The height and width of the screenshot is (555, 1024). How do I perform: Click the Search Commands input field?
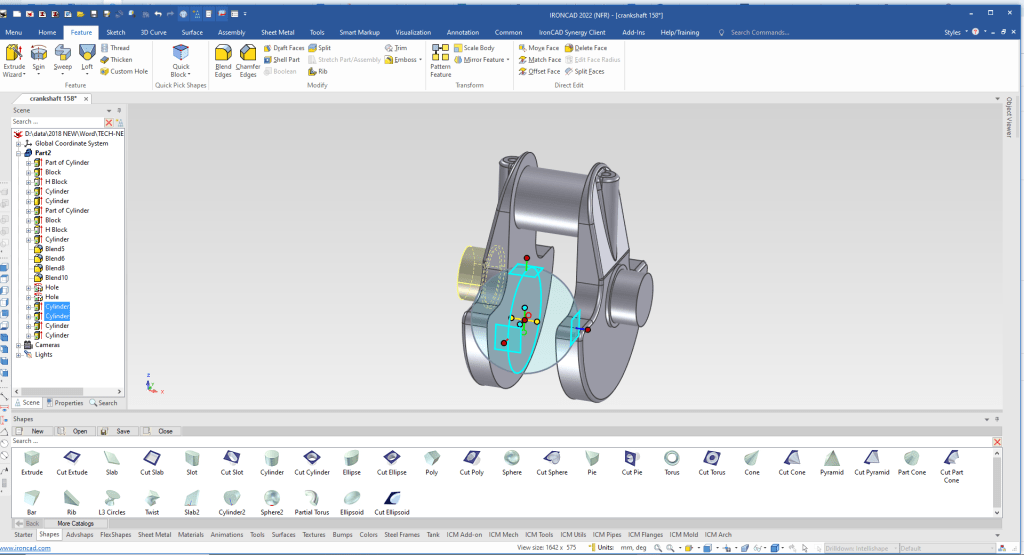770,32
